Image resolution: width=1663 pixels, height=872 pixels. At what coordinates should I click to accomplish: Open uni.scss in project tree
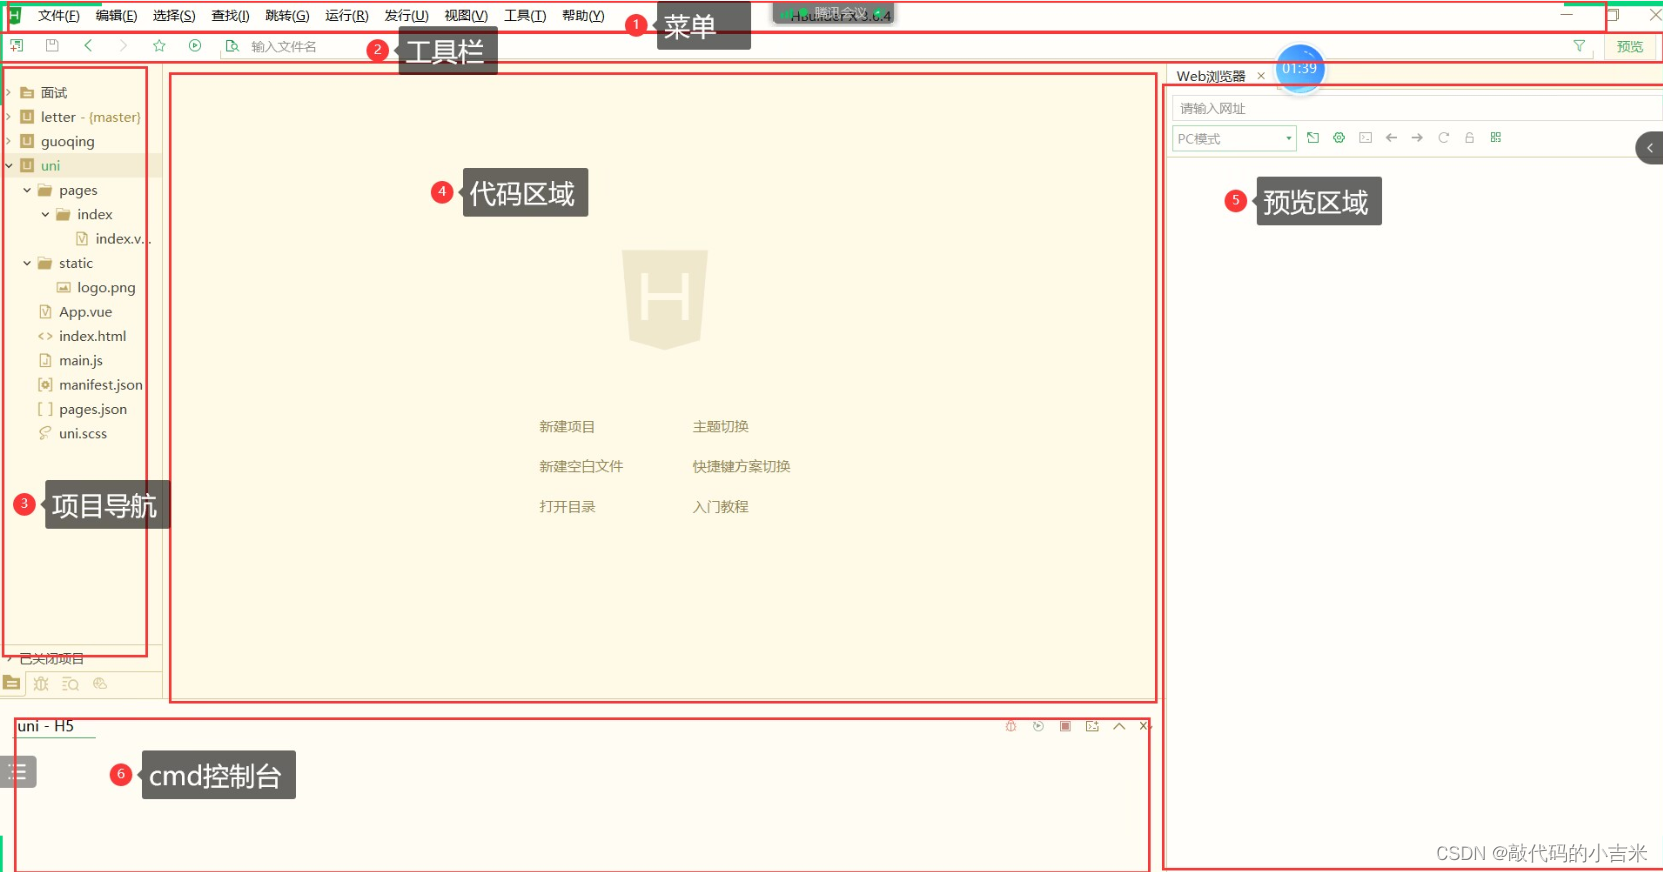[82, 434]
